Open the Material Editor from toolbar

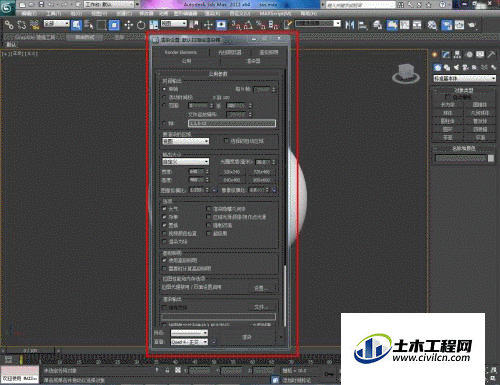pos(432,25)
